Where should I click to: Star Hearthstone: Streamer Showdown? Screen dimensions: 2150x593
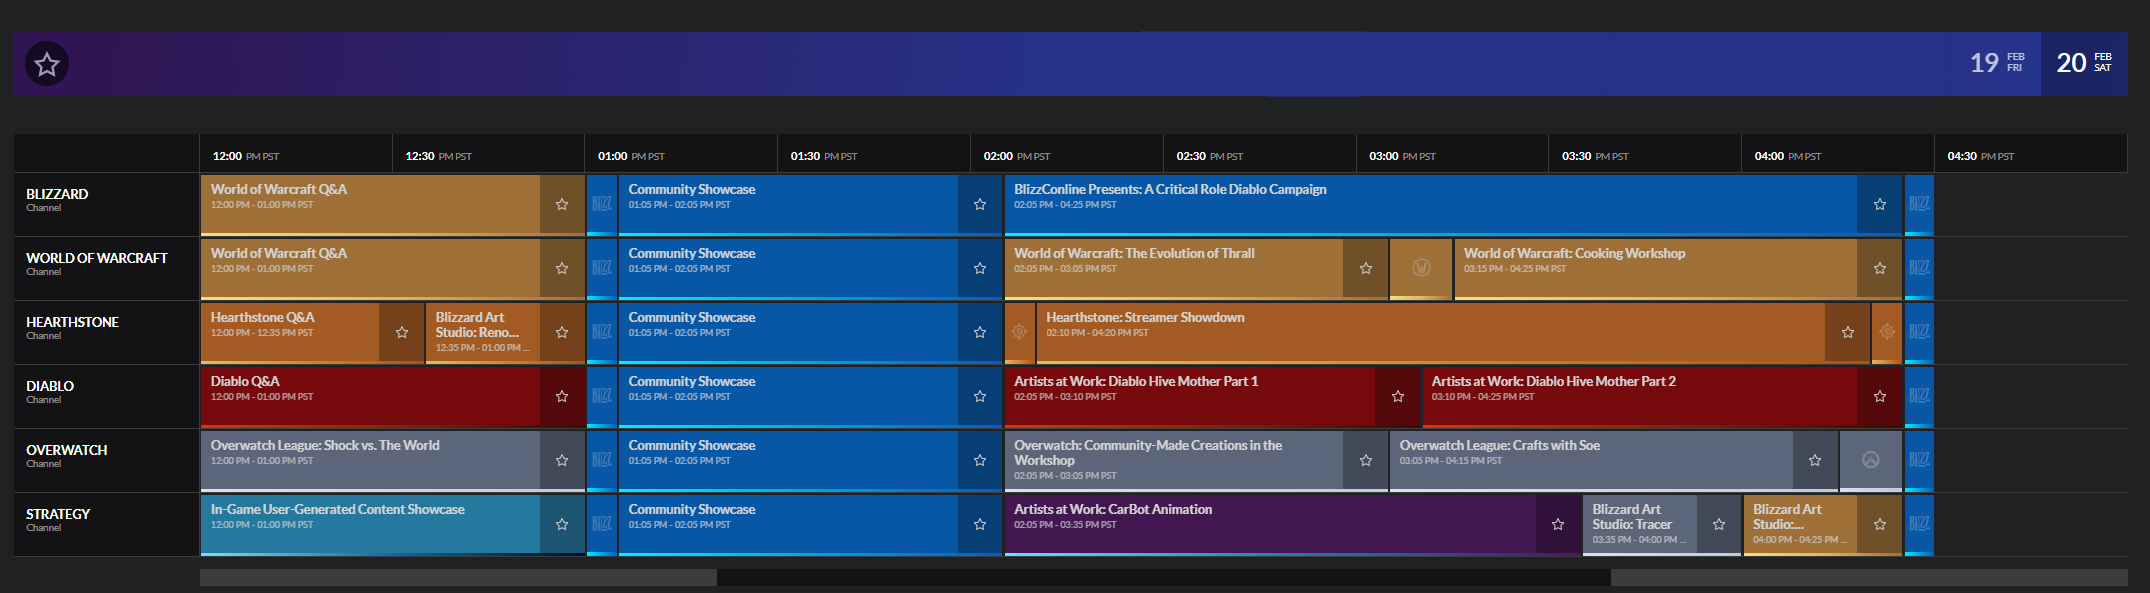(1848, 332)
